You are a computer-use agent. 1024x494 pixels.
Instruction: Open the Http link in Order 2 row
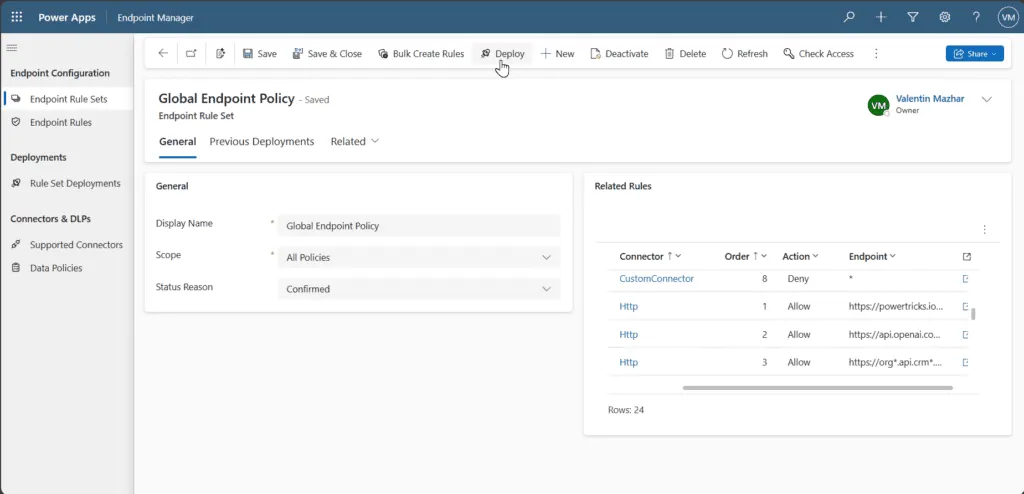tap(628, 335)
